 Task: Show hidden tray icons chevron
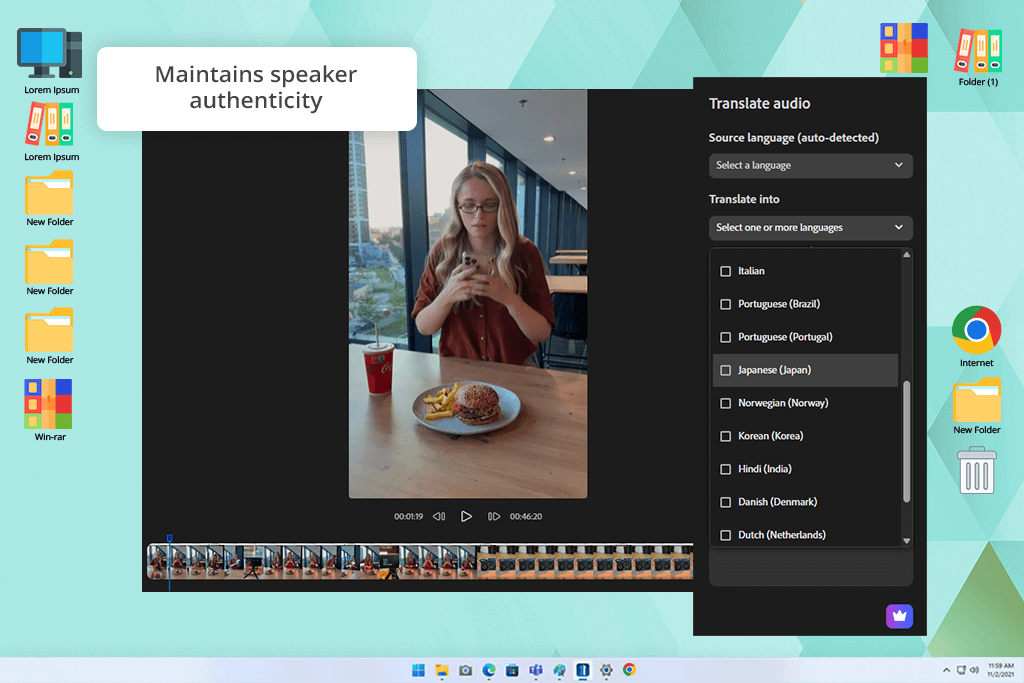point(946,670)
